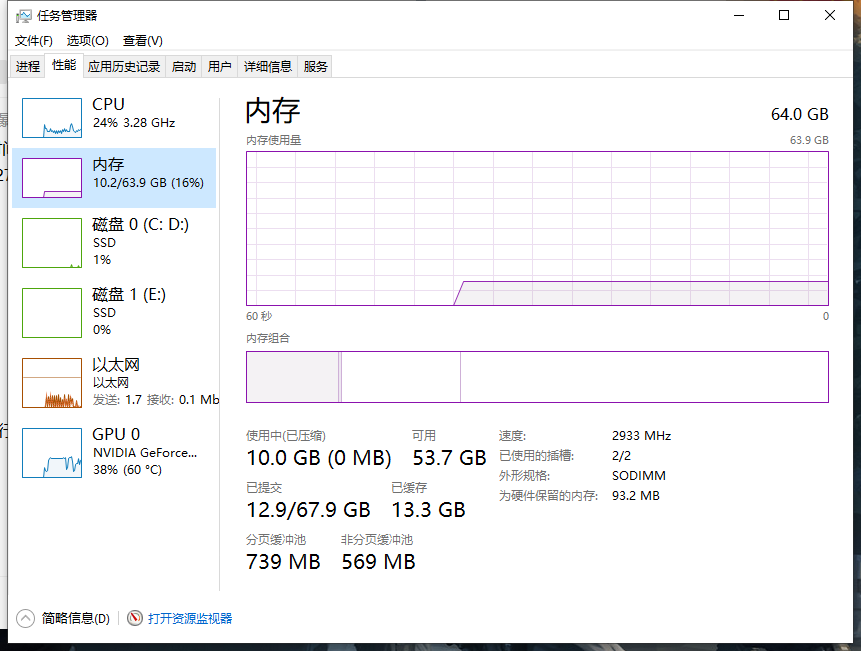Click the 10.2/63.9 GB (16%) memory text
This screenshot has width=861, height=651.
[x=148, y=182]
